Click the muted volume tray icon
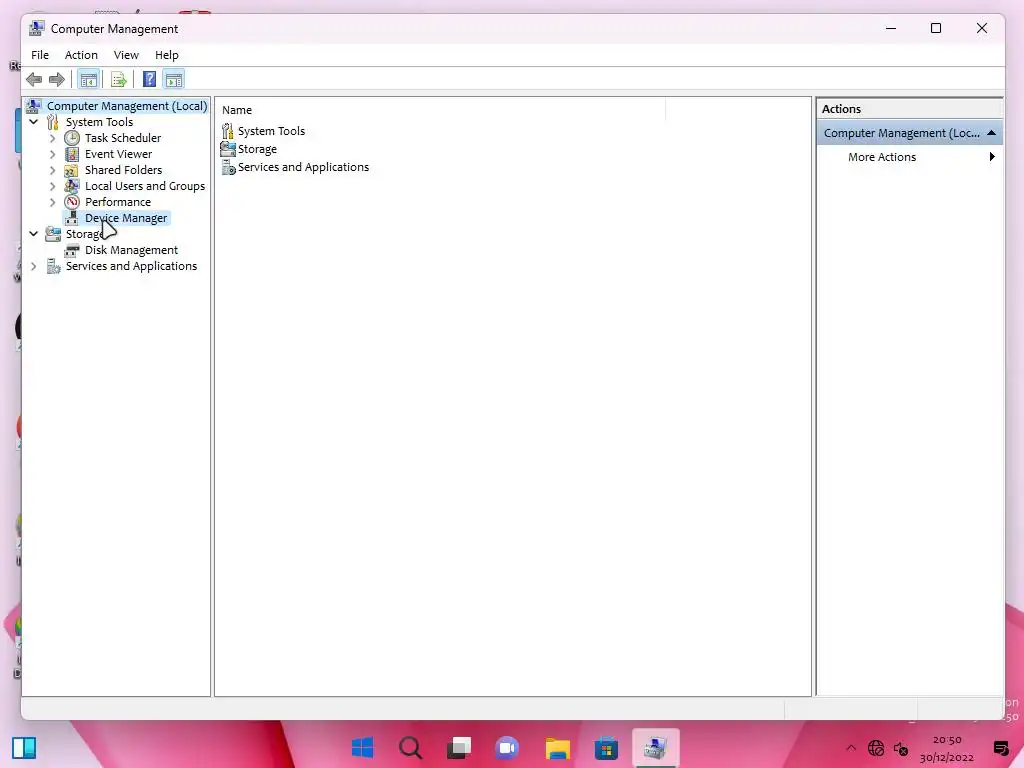Viewport: 1024px width, 768px height. 901,748
